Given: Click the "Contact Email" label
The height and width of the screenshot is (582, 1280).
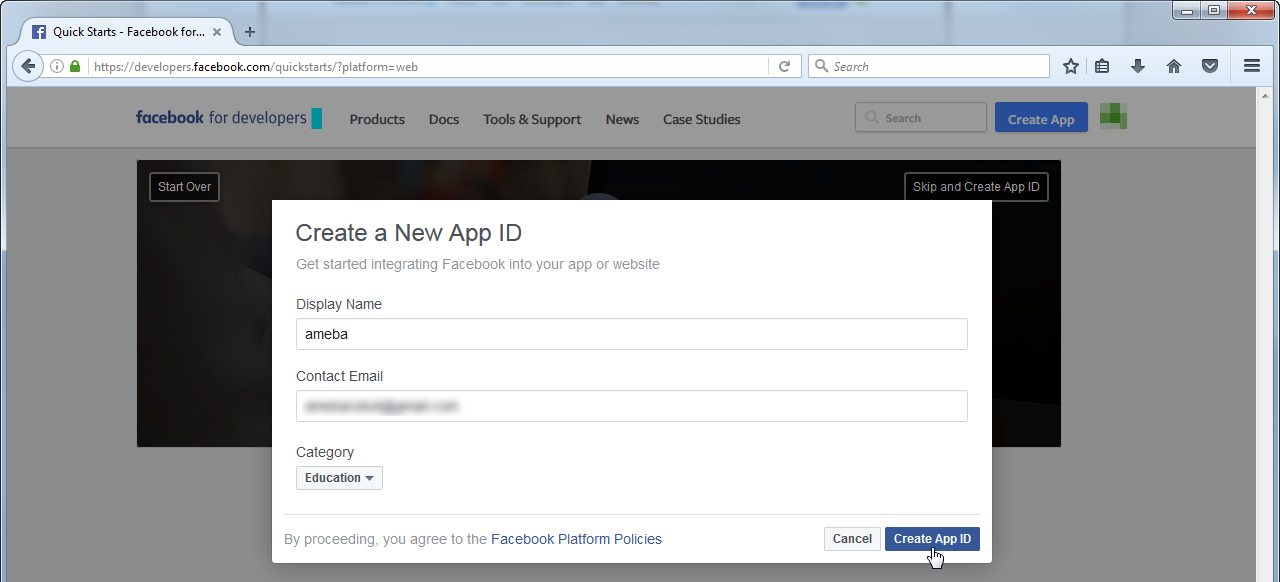Looking at the screenshot, I should [x=340, y=376].
